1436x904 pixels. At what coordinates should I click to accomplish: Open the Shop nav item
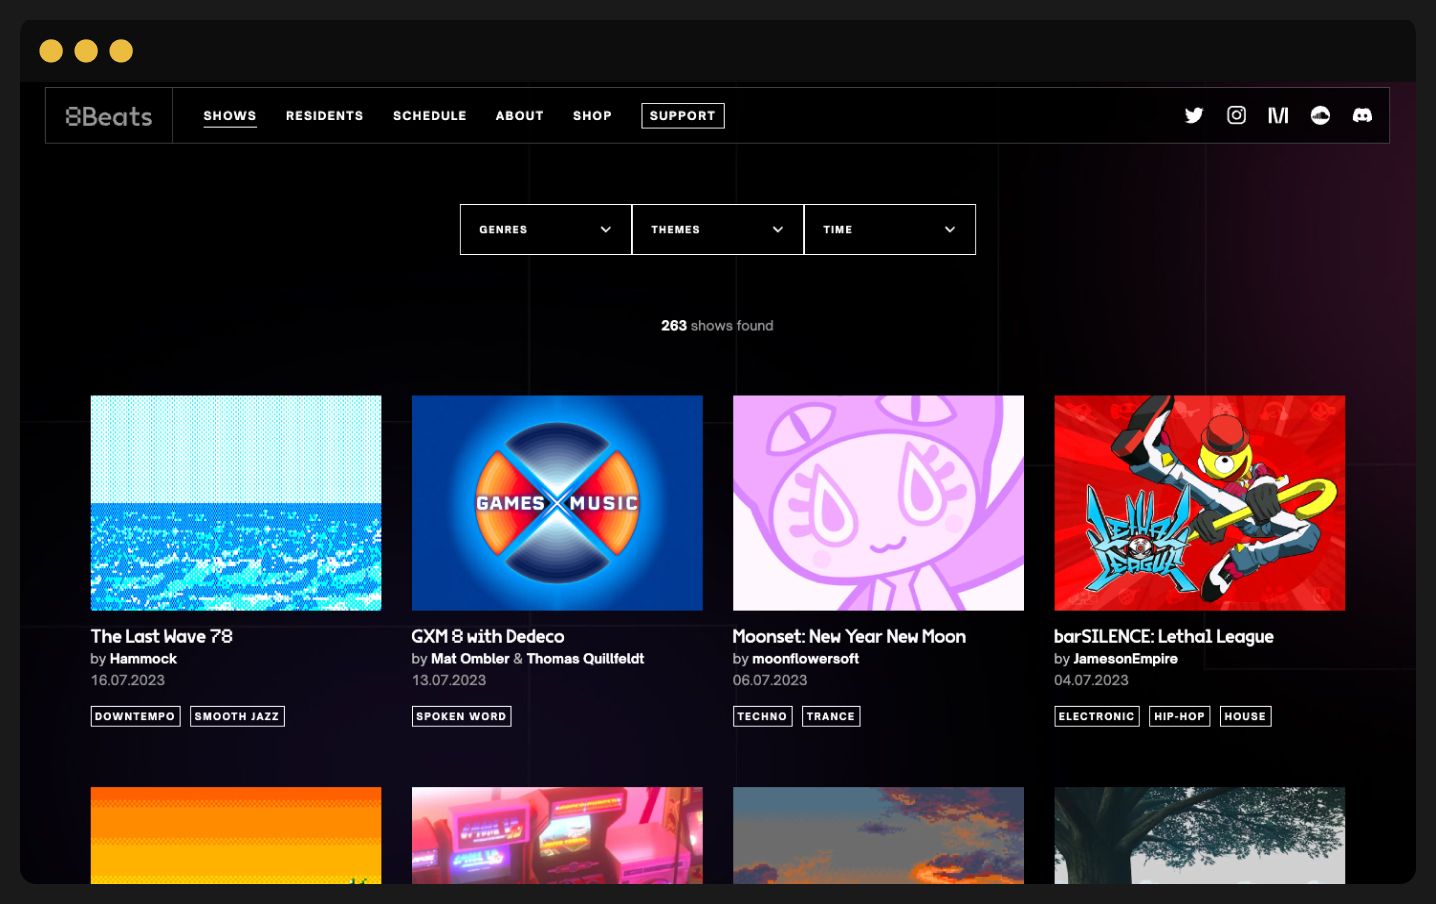click(x=592, y=116)
